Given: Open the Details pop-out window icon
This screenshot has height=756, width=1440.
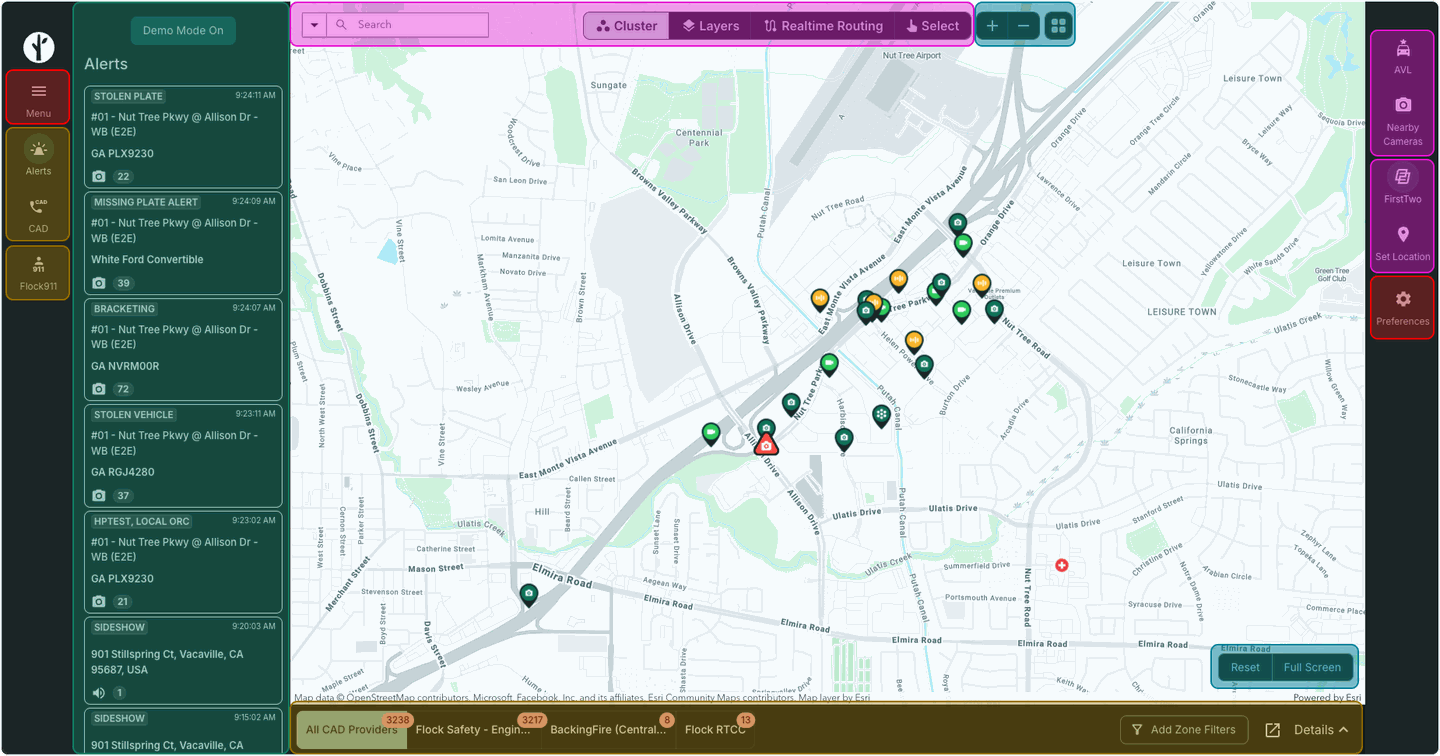Looking at the screenshot, I should pos(1272,730).
